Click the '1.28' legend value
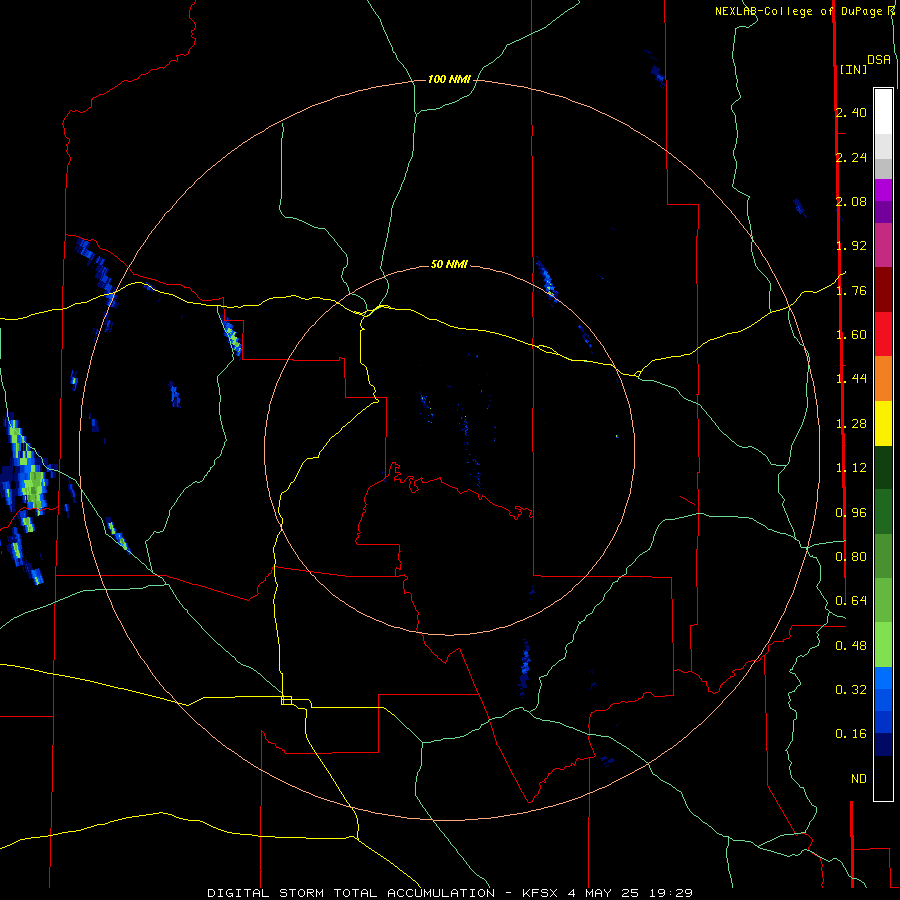The width and height of the screenshot is (900, 900). [x=851, y=424]
